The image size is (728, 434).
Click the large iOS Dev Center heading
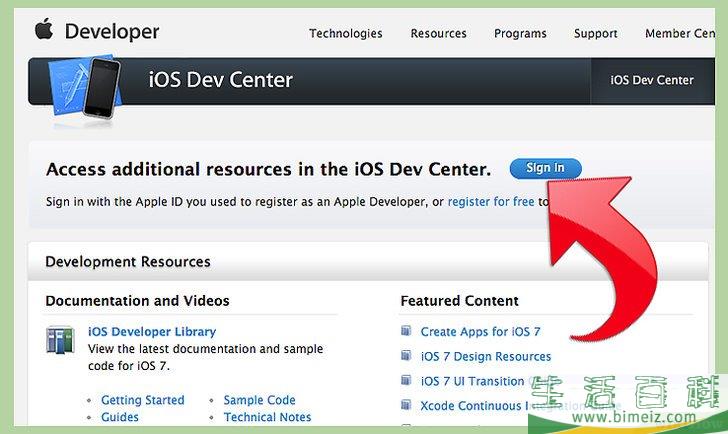(221, 80)
